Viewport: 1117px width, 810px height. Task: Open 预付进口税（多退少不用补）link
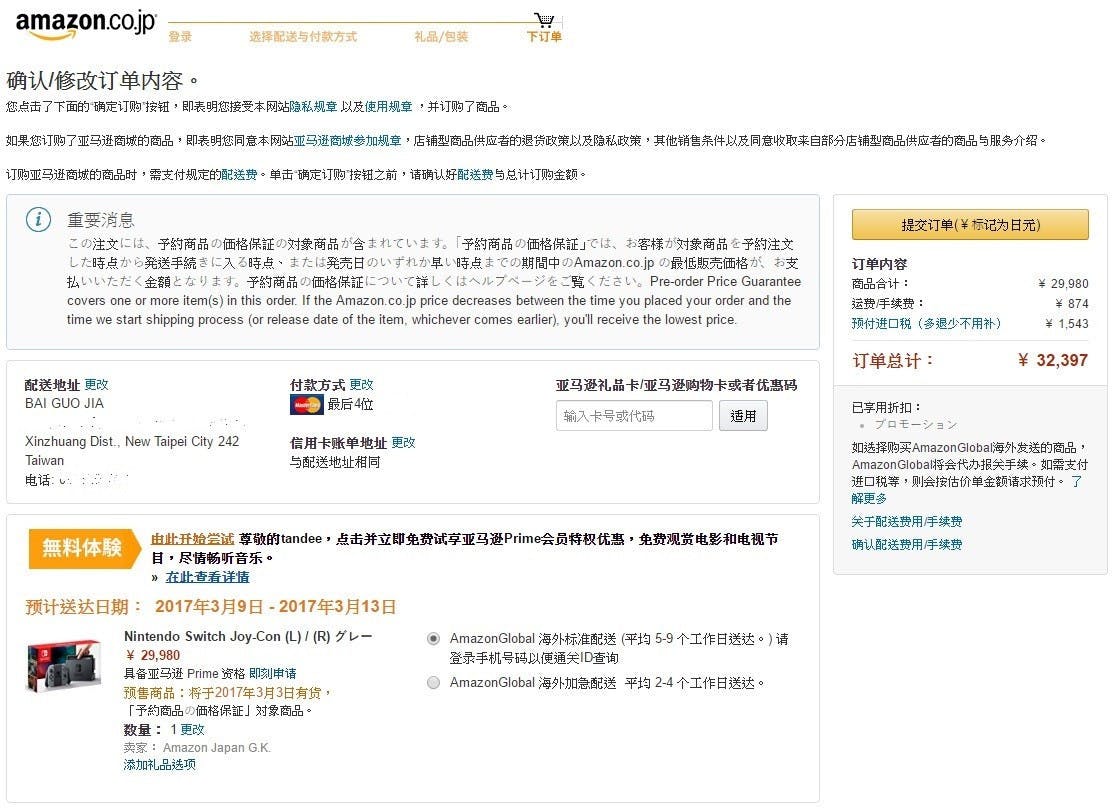pos(927,323)
